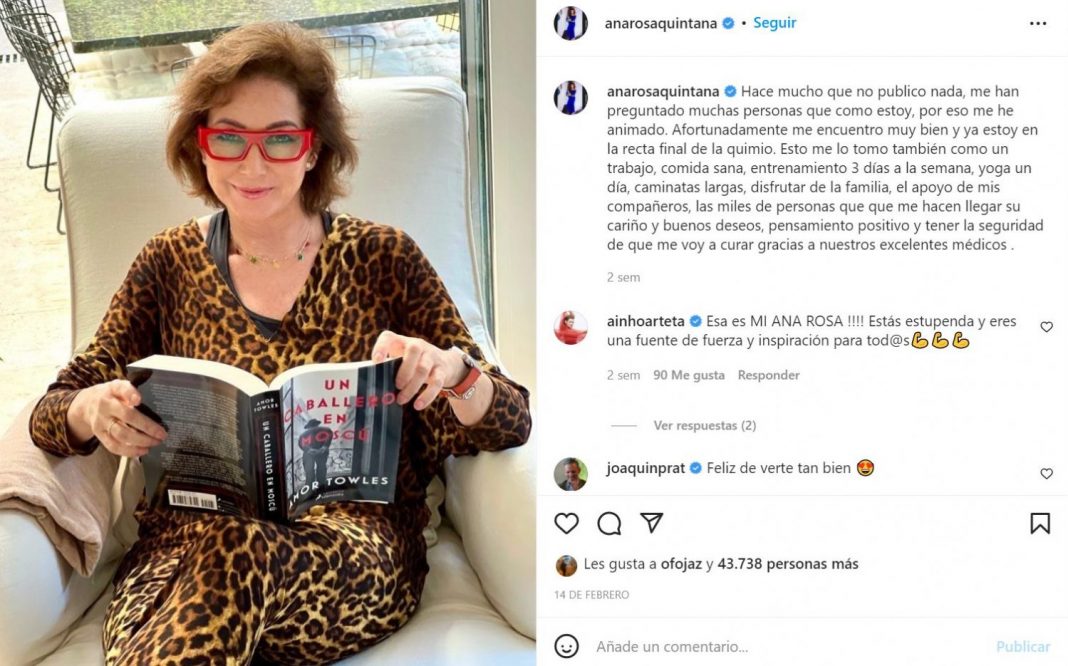Open the ofojaz user profile link
The height and width of the screenshot is (666, 1068).
[x=681, y=564]
